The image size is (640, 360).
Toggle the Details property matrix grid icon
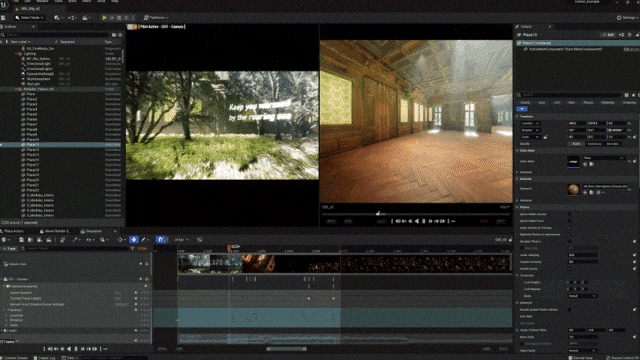(x=627, y=95)
